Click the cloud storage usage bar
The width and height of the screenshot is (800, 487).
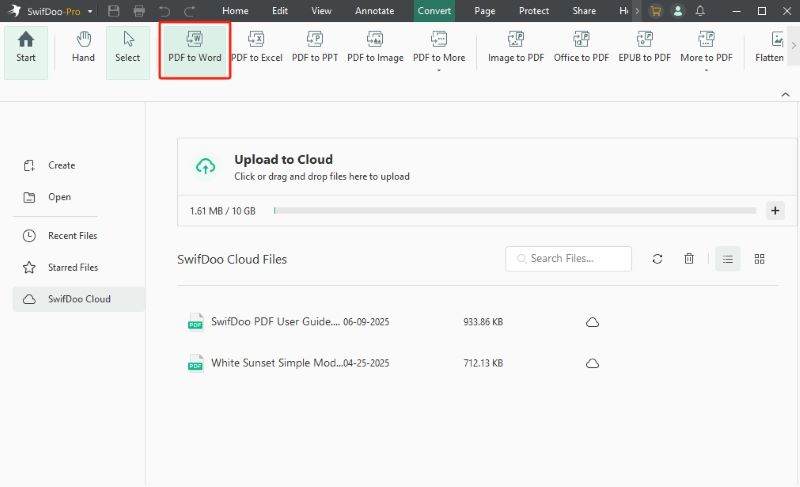(x=515, y=211)
